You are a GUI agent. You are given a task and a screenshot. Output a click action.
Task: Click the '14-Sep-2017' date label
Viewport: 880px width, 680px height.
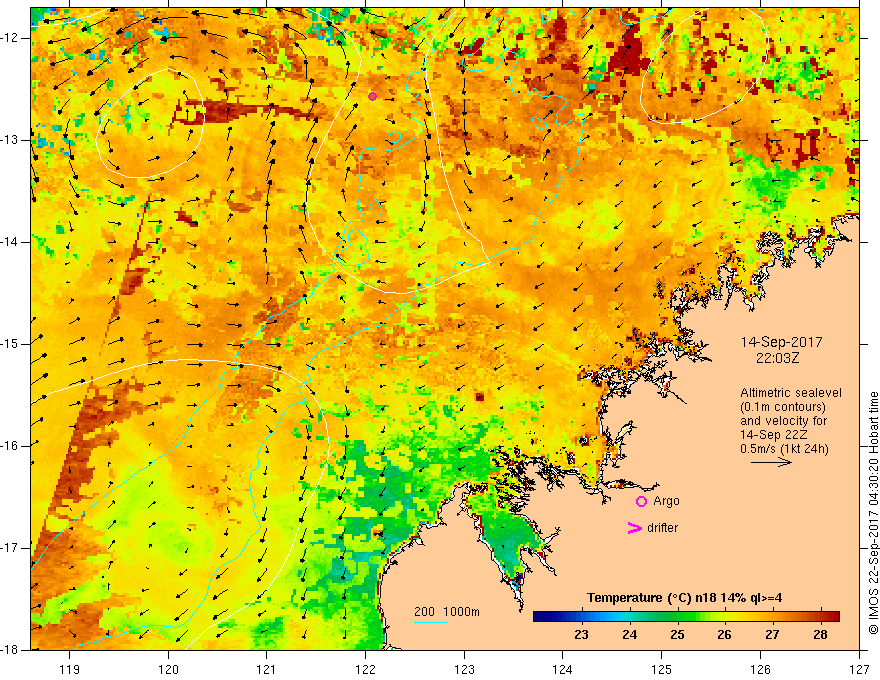tap(781, 342)
